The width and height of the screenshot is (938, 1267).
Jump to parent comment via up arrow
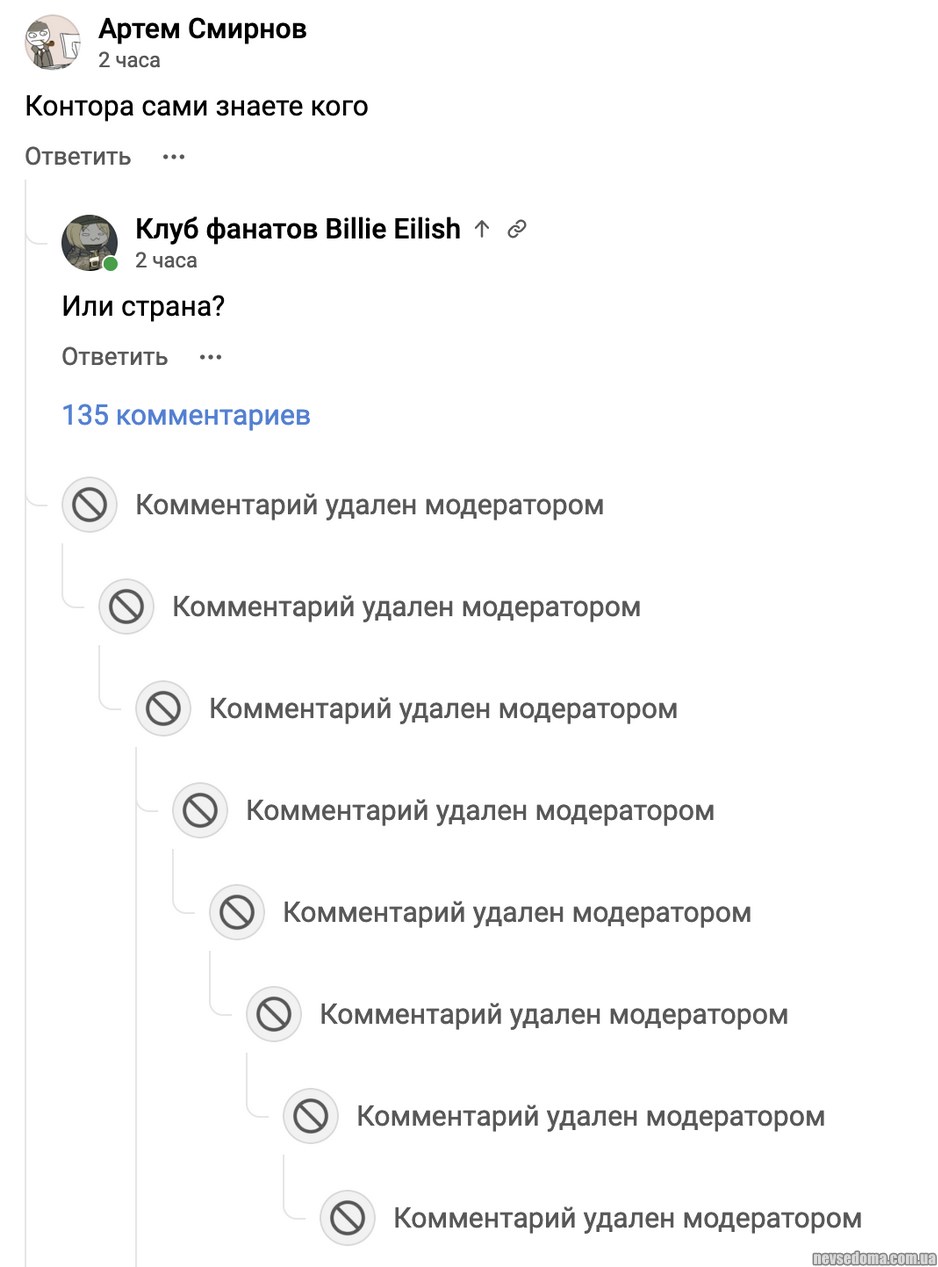point(481,229)
